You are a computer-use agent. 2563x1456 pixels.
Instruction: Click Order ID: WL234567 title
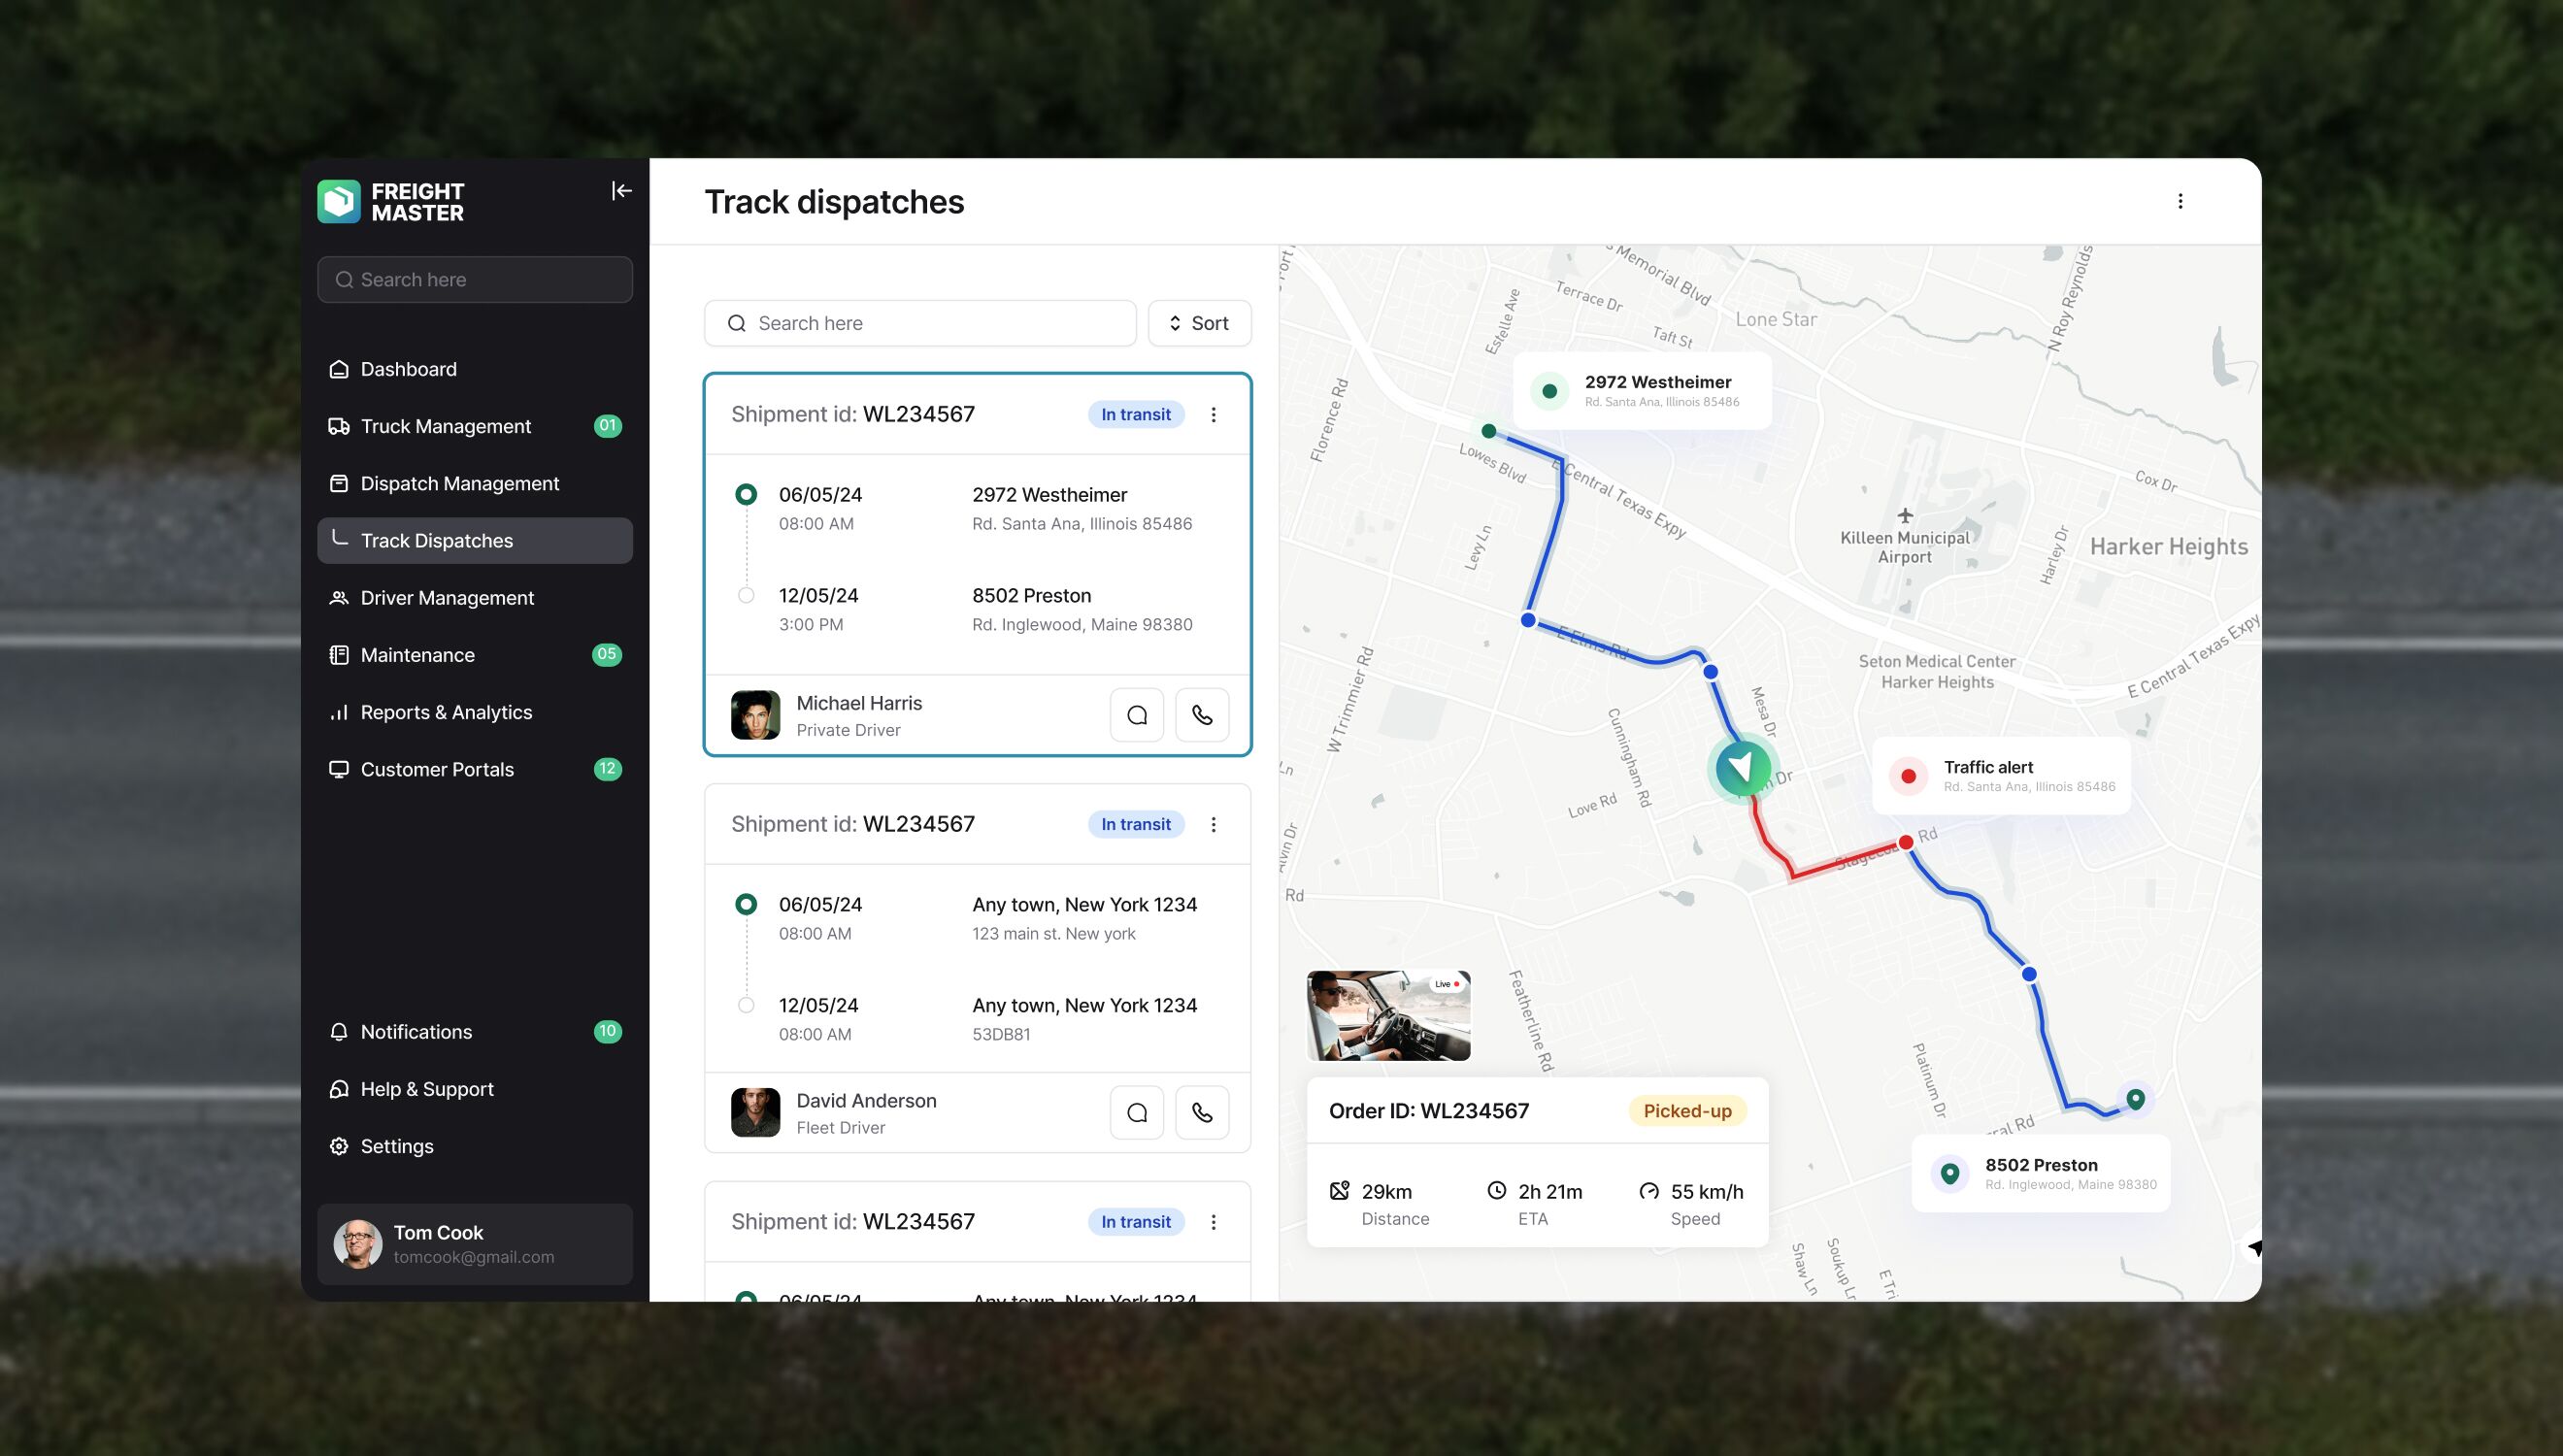(1428, 1110)
